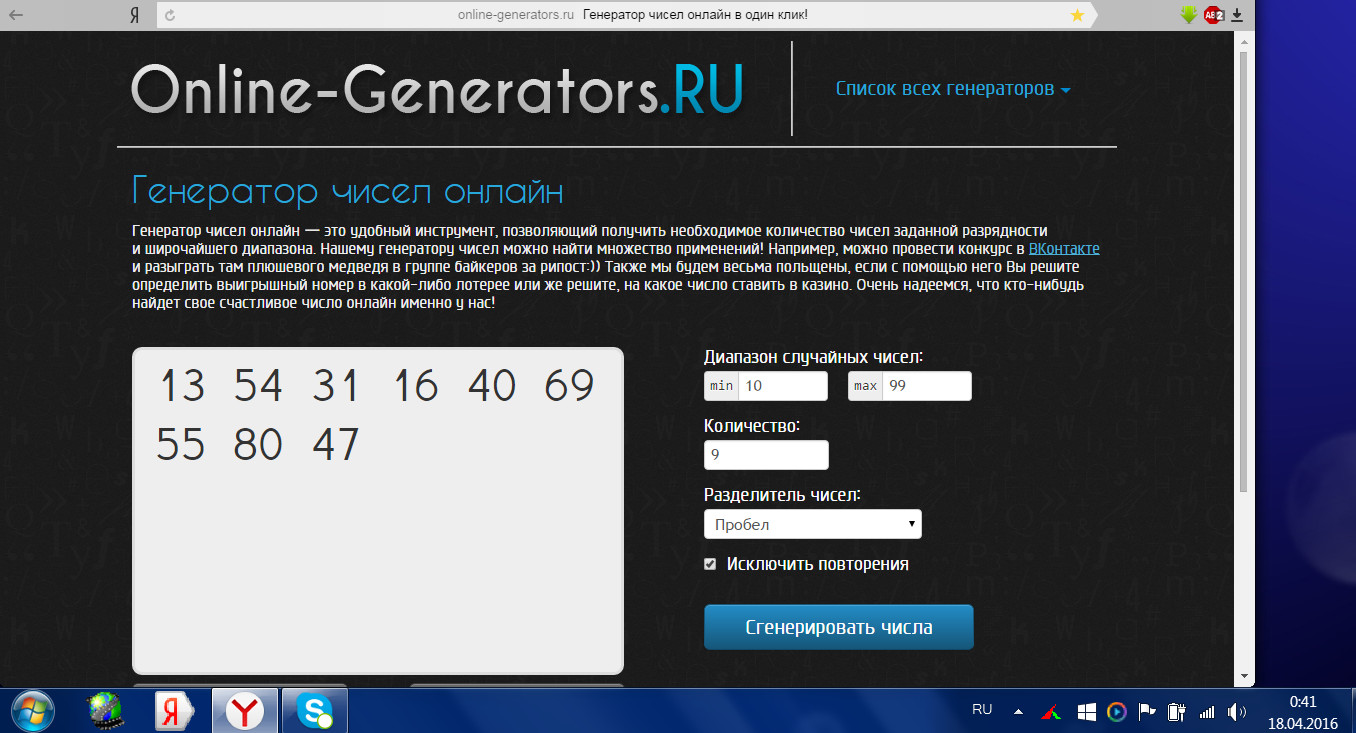Image resolution: width=1356 pixels, height=733 pixels.
Task: Toggle 'Исключить повторения' checkbox
Action: (x=710, y=564)
